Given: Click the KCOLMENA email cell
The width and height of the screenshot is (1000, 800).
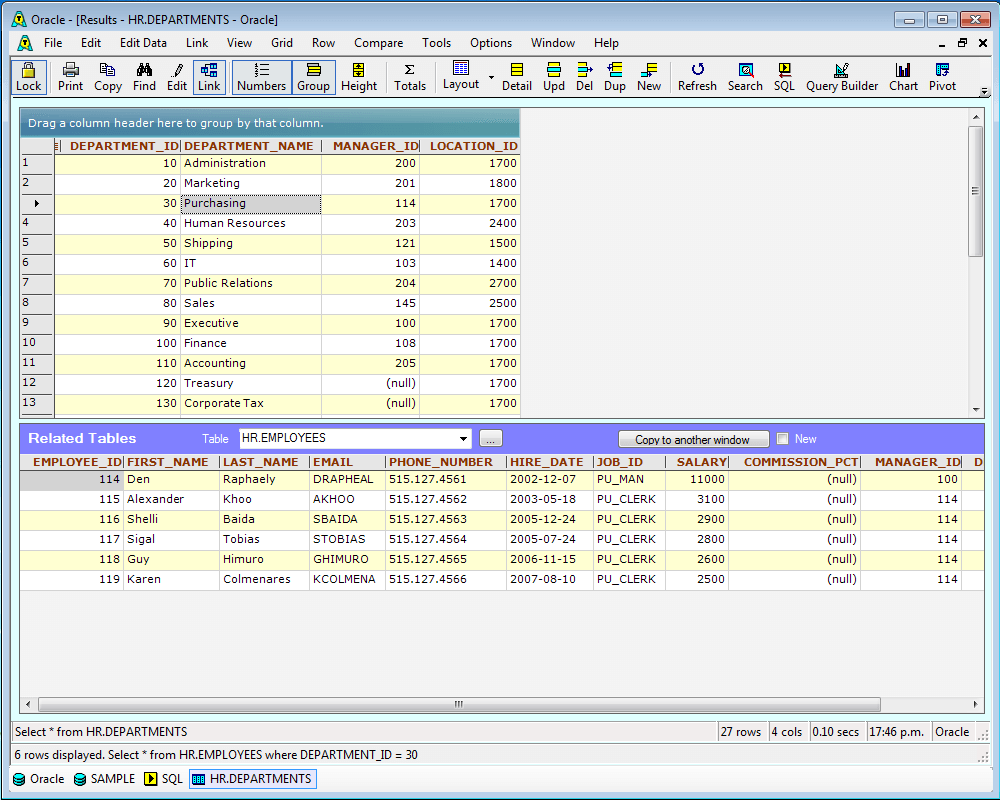Looking at the screenshot, I should click(347, 579).
